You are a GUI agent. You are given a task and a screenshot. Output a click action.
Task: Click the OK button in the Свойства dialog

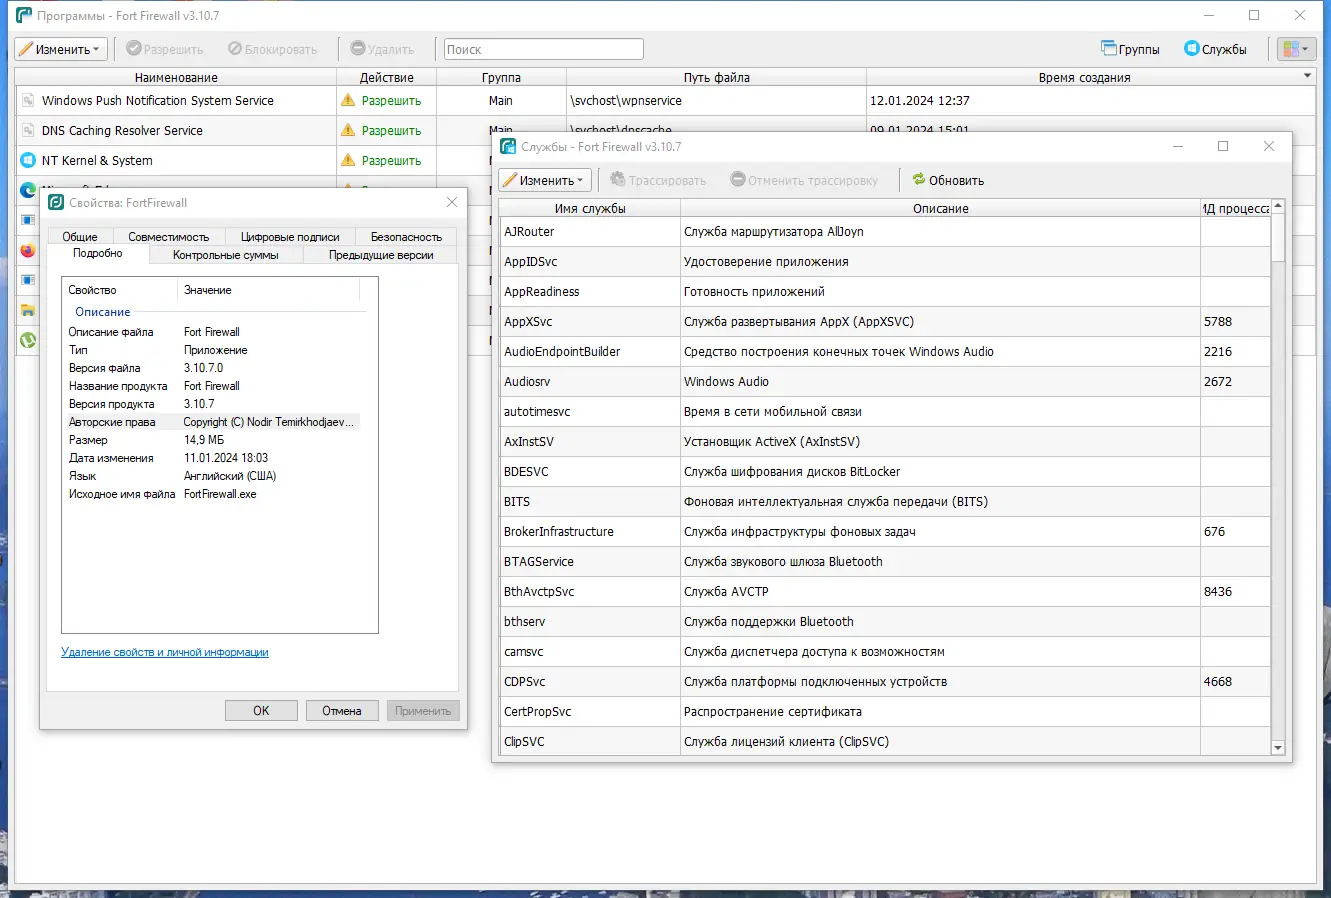coord(260,710)
